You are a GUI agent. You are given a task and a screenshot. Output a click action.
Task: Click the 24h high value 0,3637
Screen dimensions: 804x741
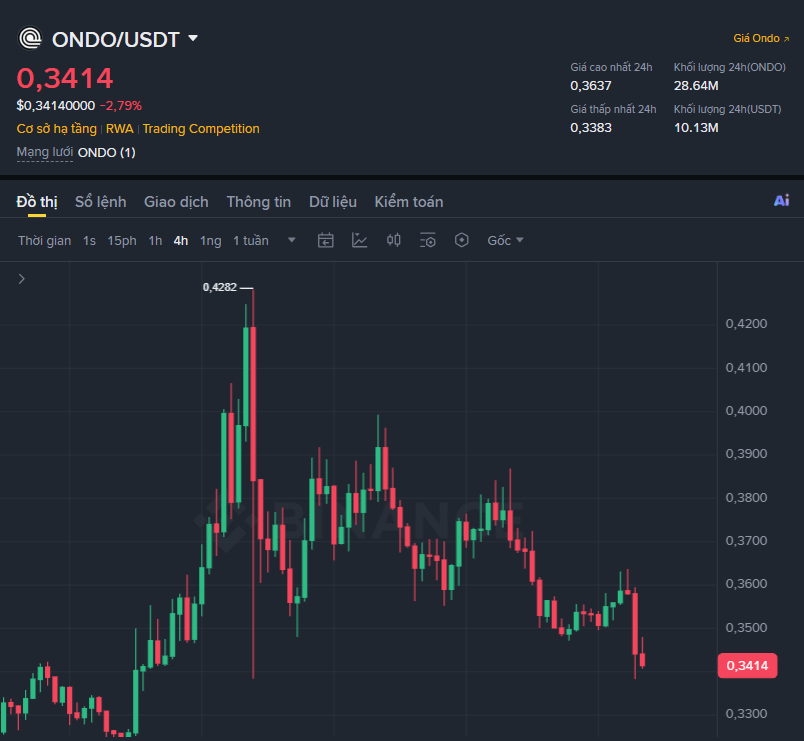[591, 86]
